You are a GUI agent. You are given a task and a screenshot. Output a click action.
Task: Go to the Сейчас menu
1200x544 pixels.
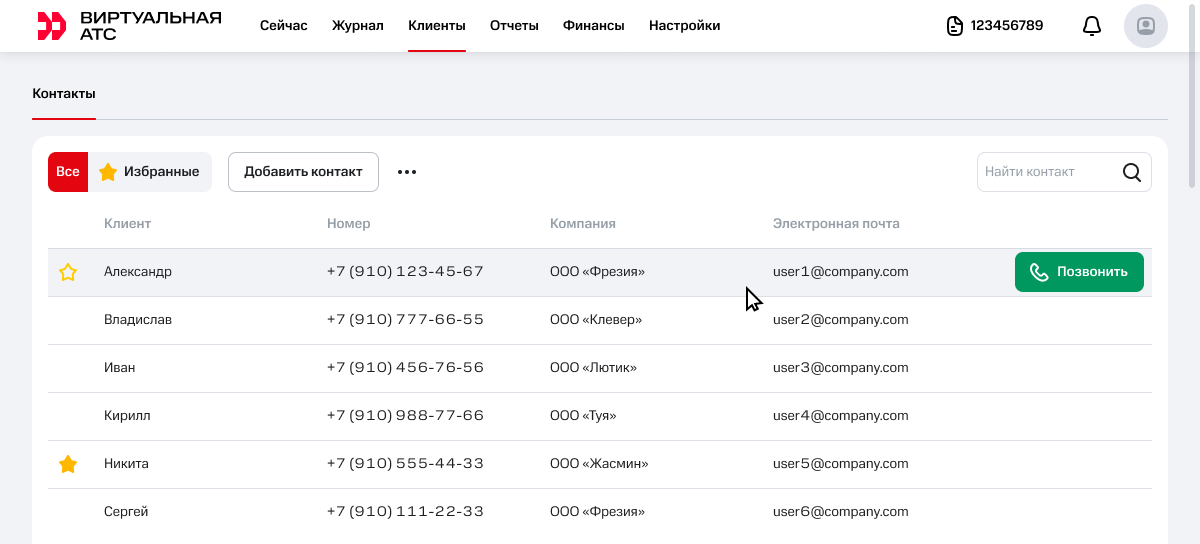coord(283,26)
